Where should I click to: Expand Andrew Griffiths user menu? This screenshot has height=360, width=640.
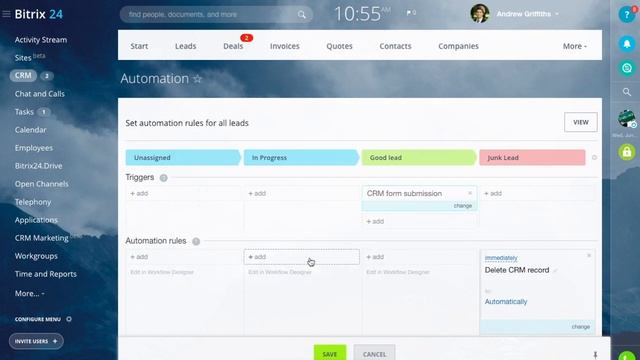pos(557,14)
